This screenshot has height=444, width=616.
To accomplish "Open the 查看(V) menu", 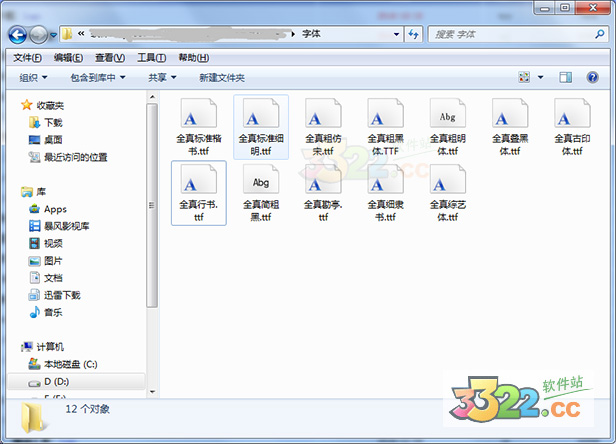I will tap(110, 58).
